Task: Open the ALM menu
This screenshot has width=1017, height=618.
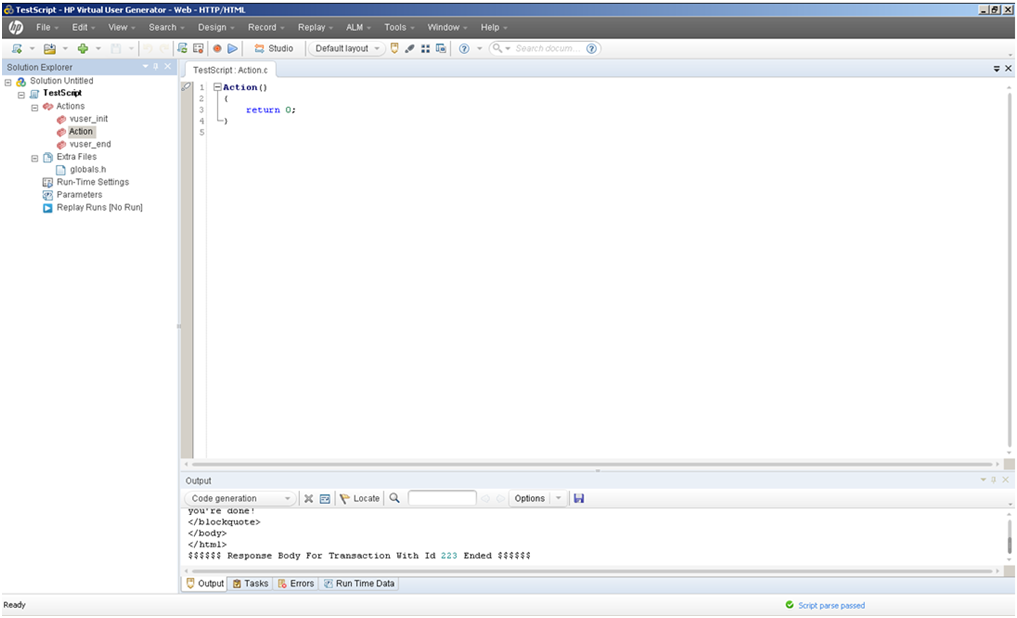Action: coord(358,27)
